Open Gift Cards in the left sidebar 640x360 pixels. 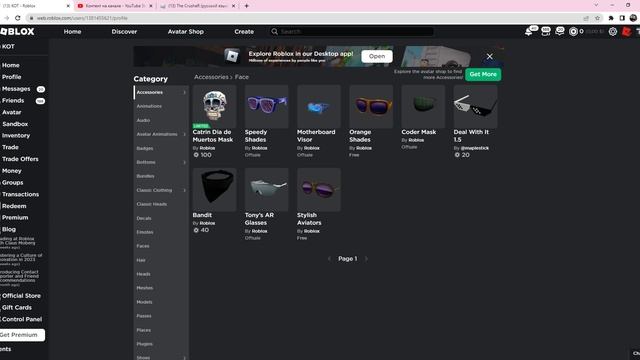(17, 308)
